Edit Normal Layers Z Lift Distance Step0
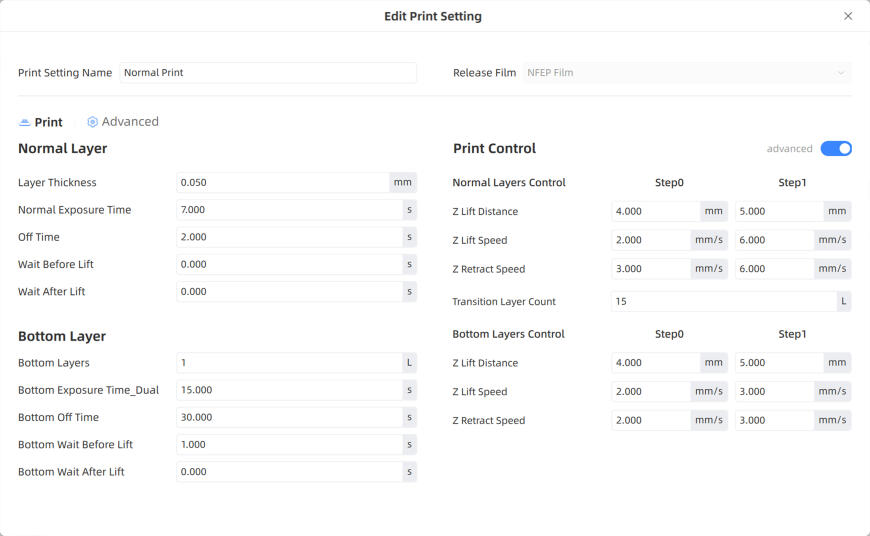The width and height of the screenshot is (870, 536). (656, 211)
